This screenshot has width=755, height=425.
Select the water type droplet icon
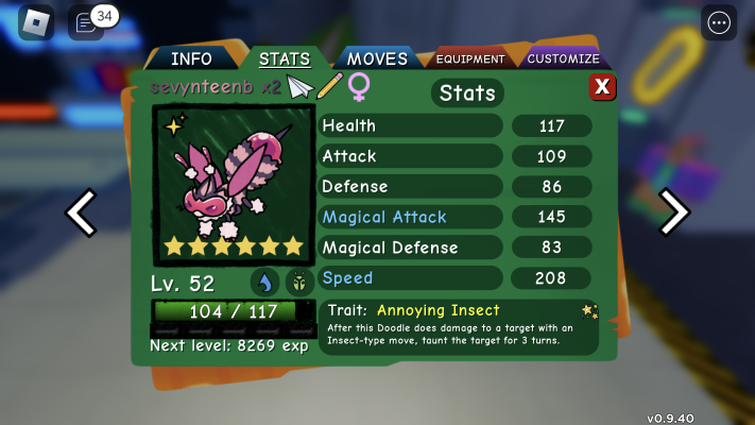click(x=265, y=282)
